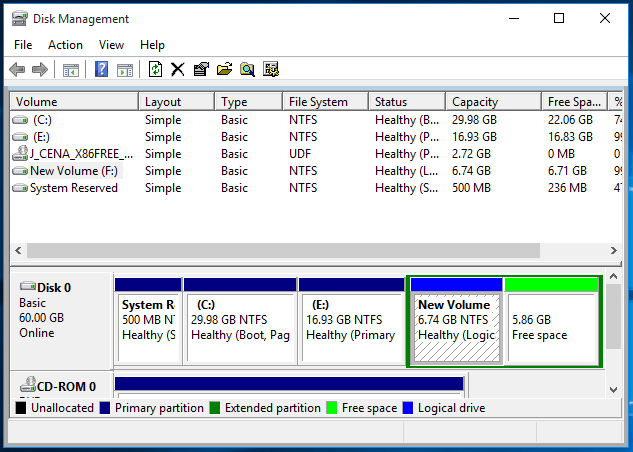The height and width of the screenshot is (452, 633).
Task: Click the drive icon beside System Reserved
Action: [x=20, y=188]
